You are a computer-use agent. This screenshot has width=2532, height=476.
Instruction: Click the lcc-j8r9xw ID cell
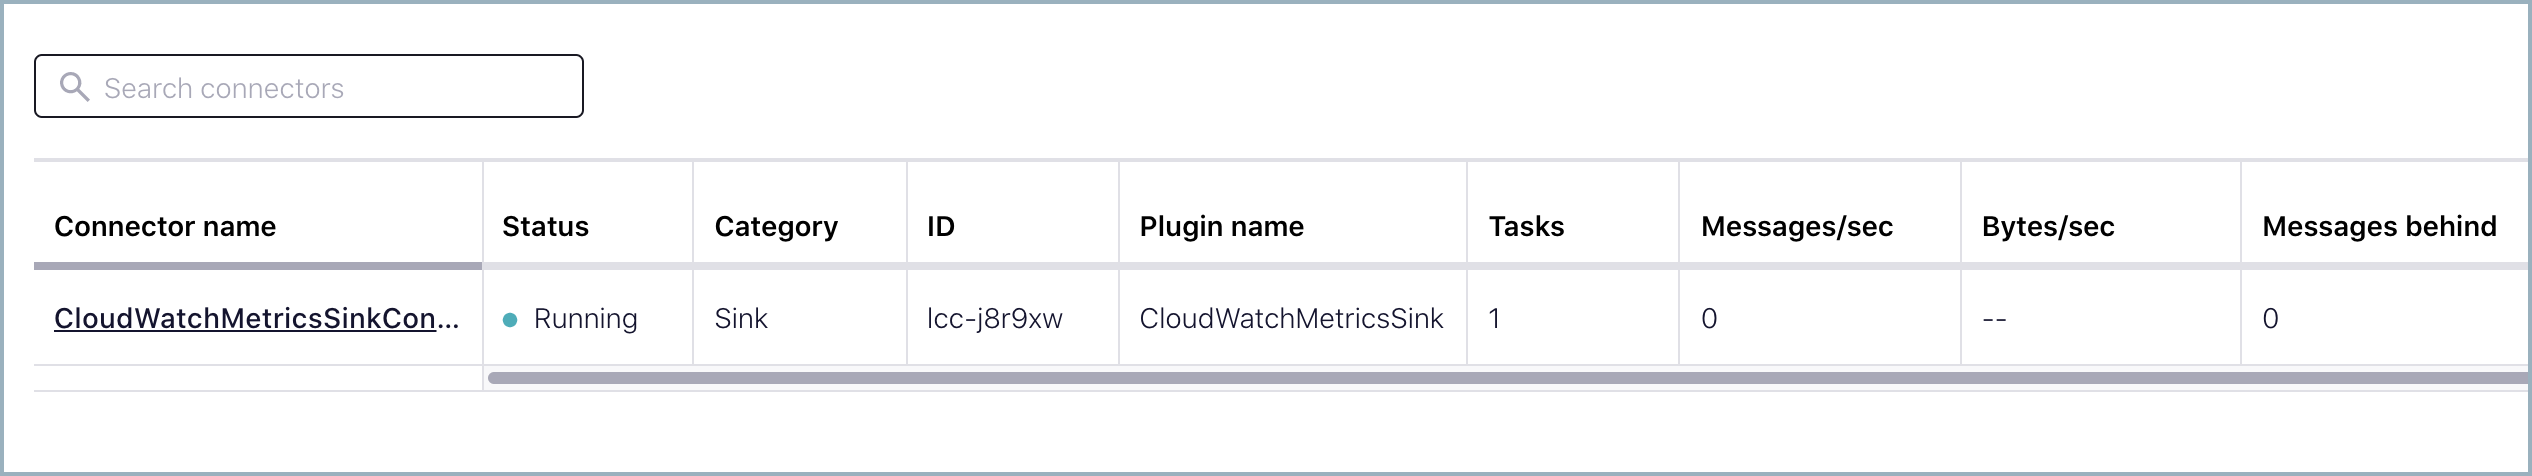click(994, 318)
